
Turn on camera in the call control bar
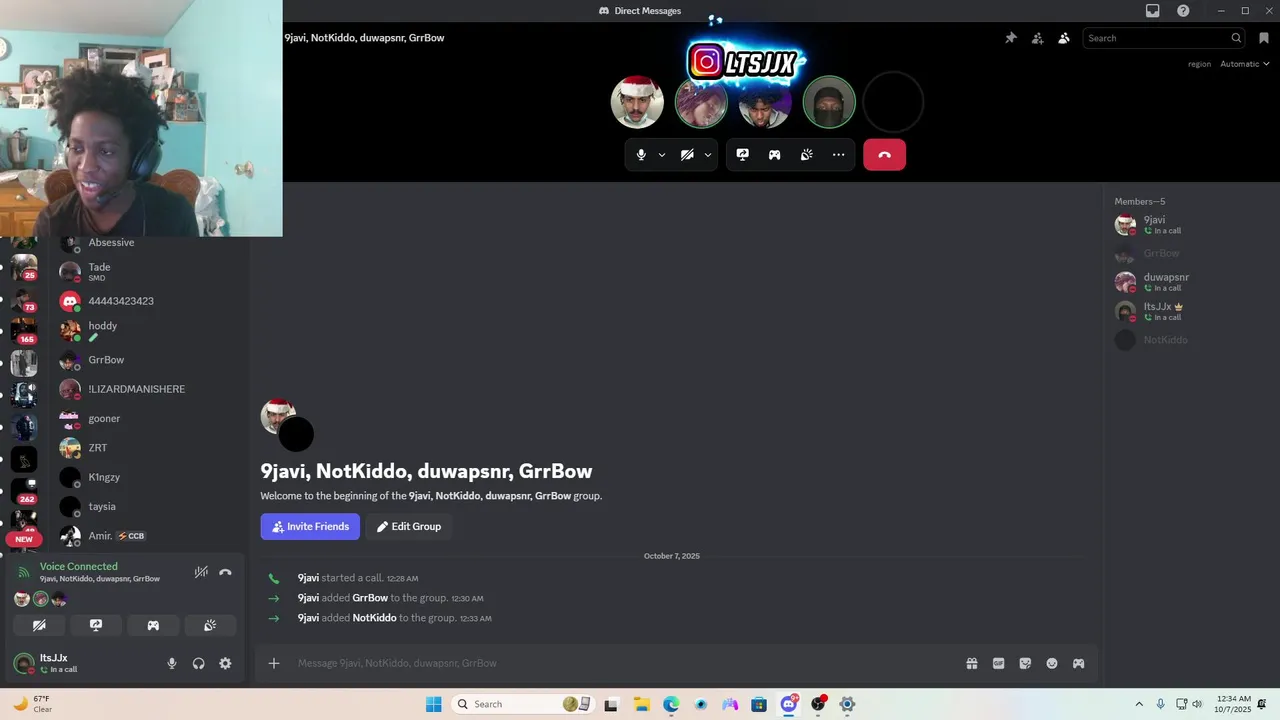[687, 155]
